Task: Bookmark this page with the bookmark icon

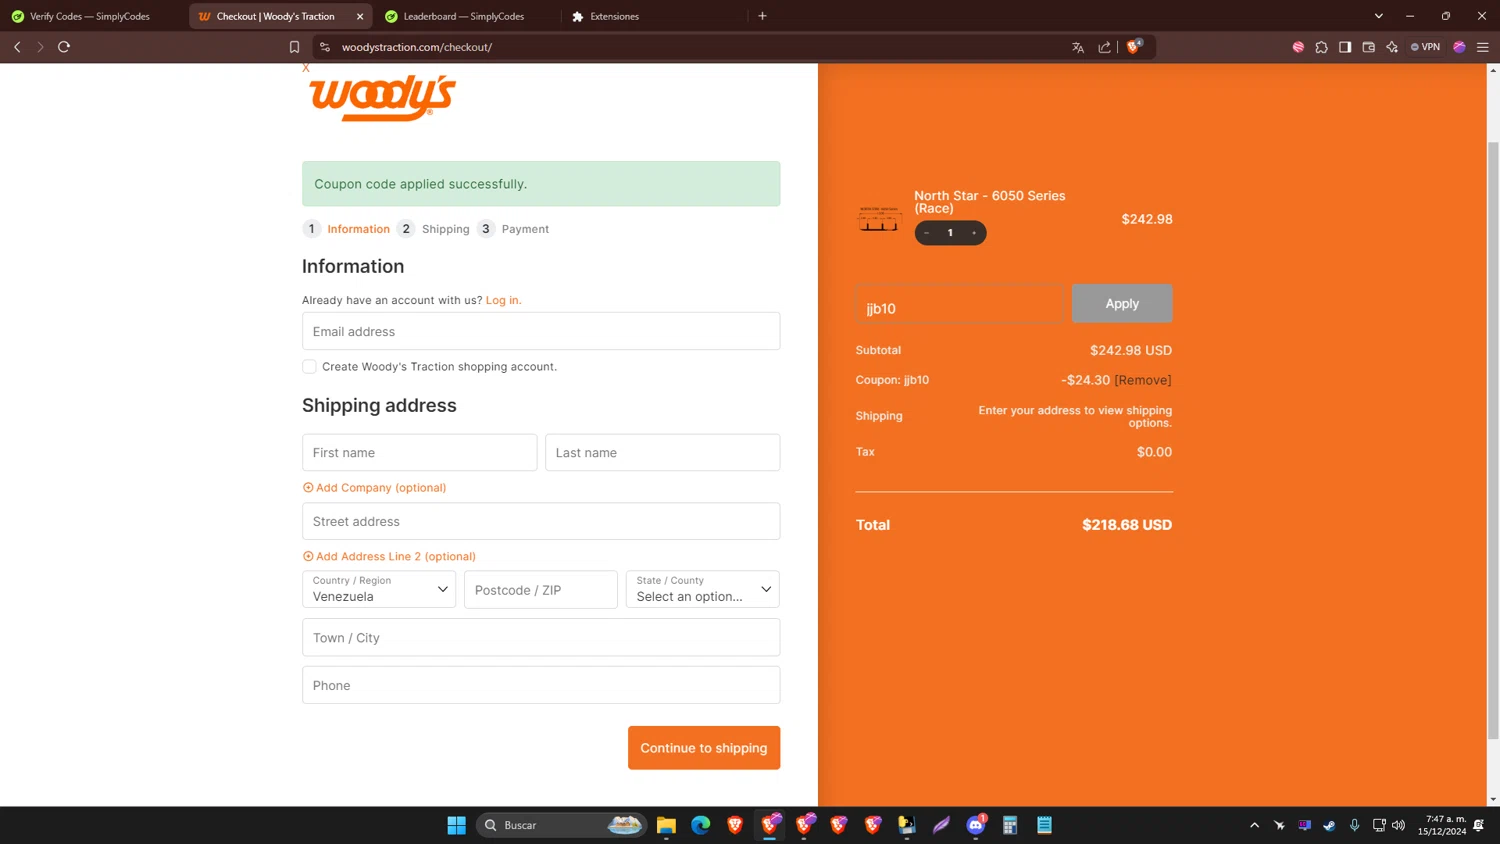Action: 294,47
